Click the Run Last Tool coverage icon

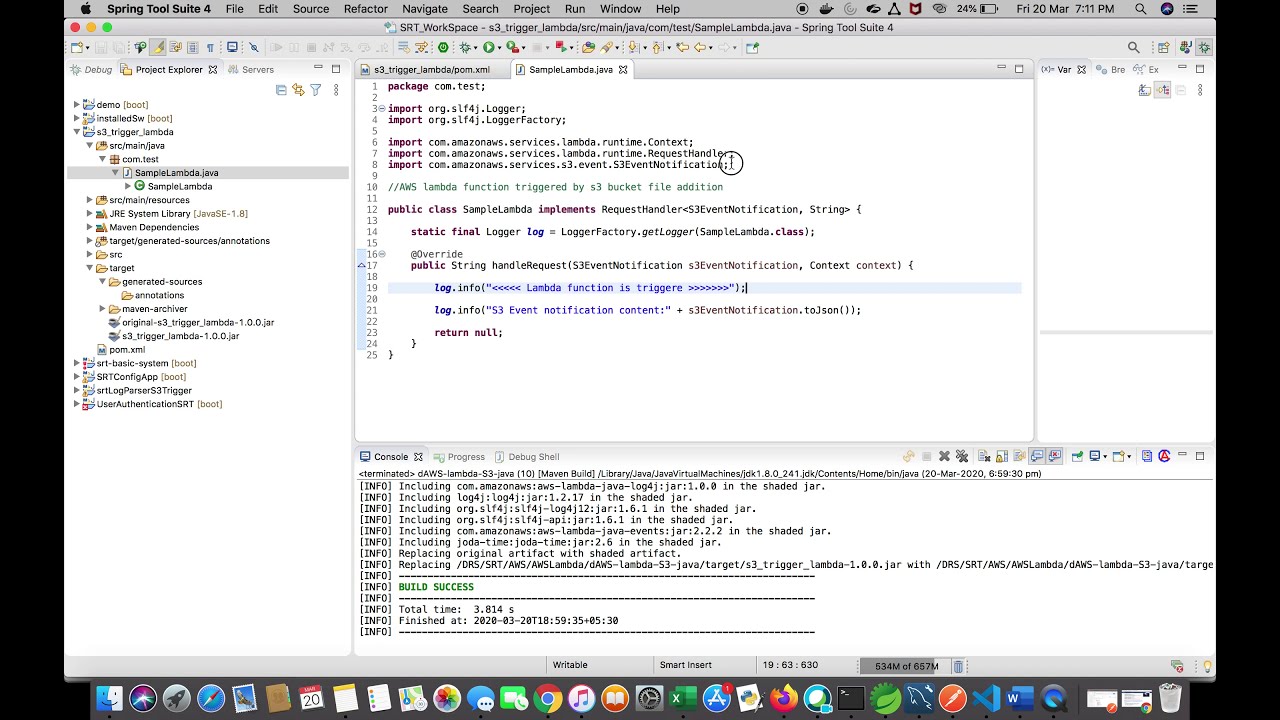pos(512,47)
